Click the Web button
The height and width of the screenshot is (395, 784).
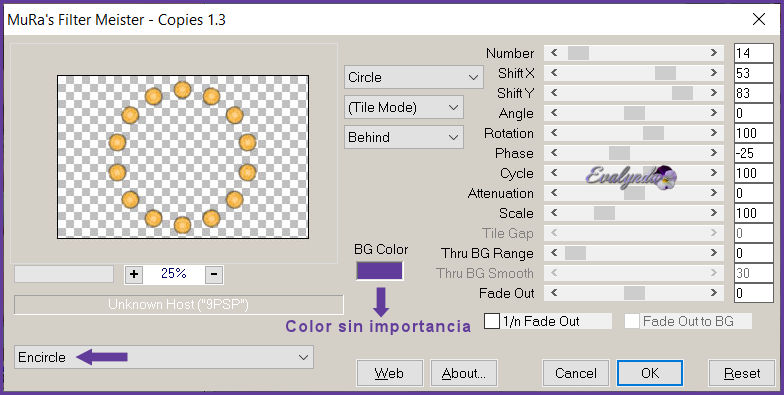click(x=390, y=373)
